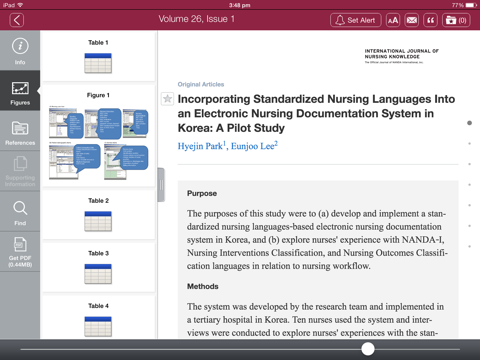Tap the Wi-Fi indicator in status bar
Image resolution: width=480 pixels, height=360 pixels.
pyautogui.click(x=20, y=5)
